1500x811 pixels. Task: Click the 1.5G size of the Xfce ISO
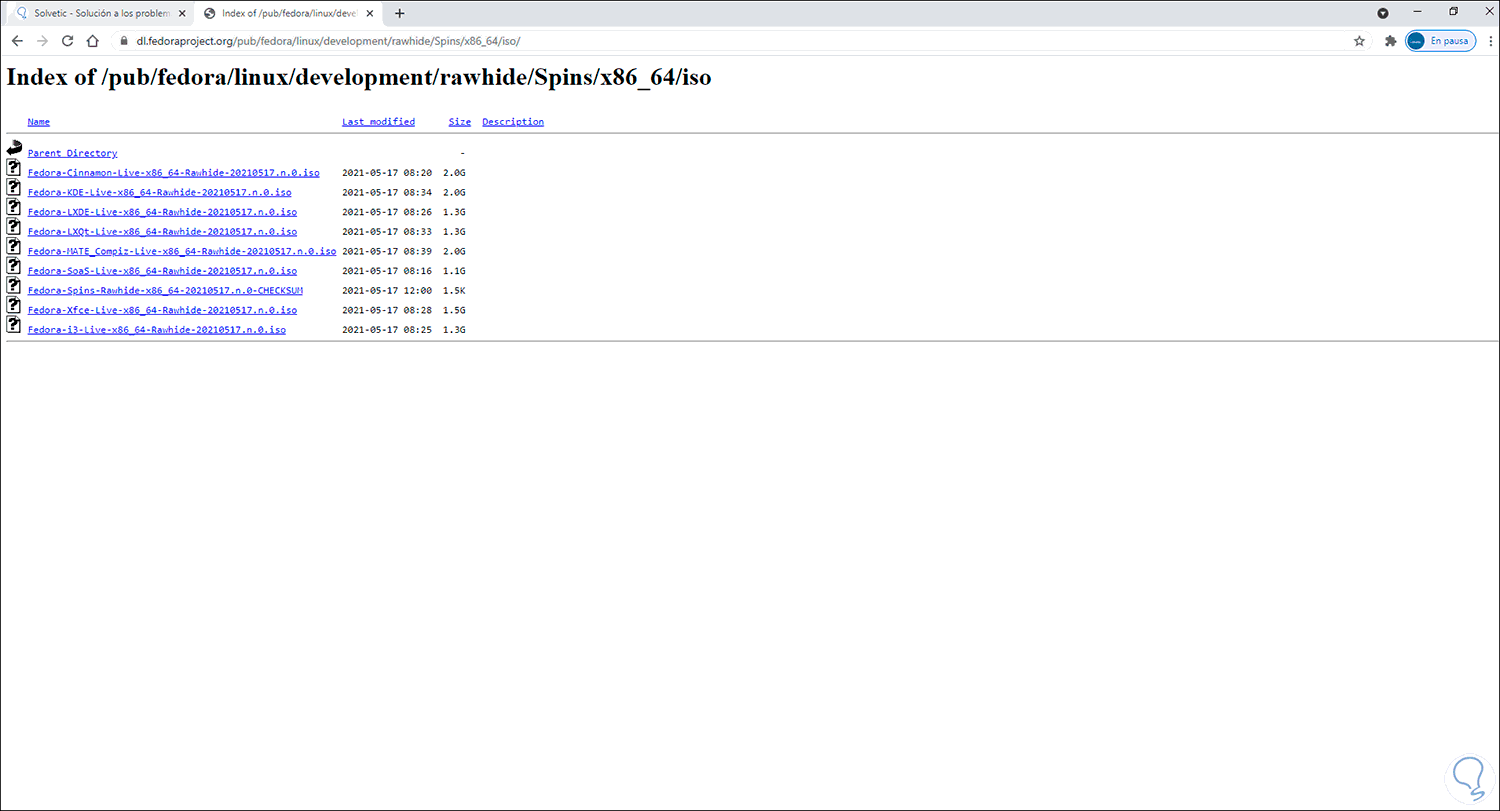(x=455, y=310)
